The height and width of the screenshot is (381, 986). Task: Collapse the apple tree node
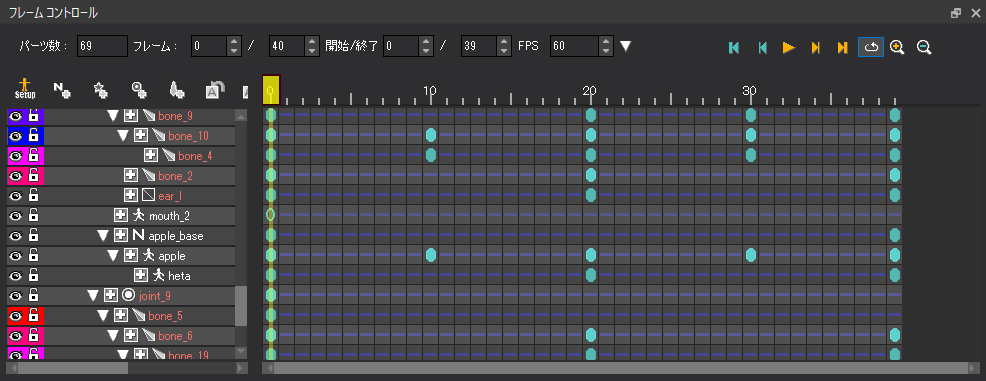click(x=113, y=257)
